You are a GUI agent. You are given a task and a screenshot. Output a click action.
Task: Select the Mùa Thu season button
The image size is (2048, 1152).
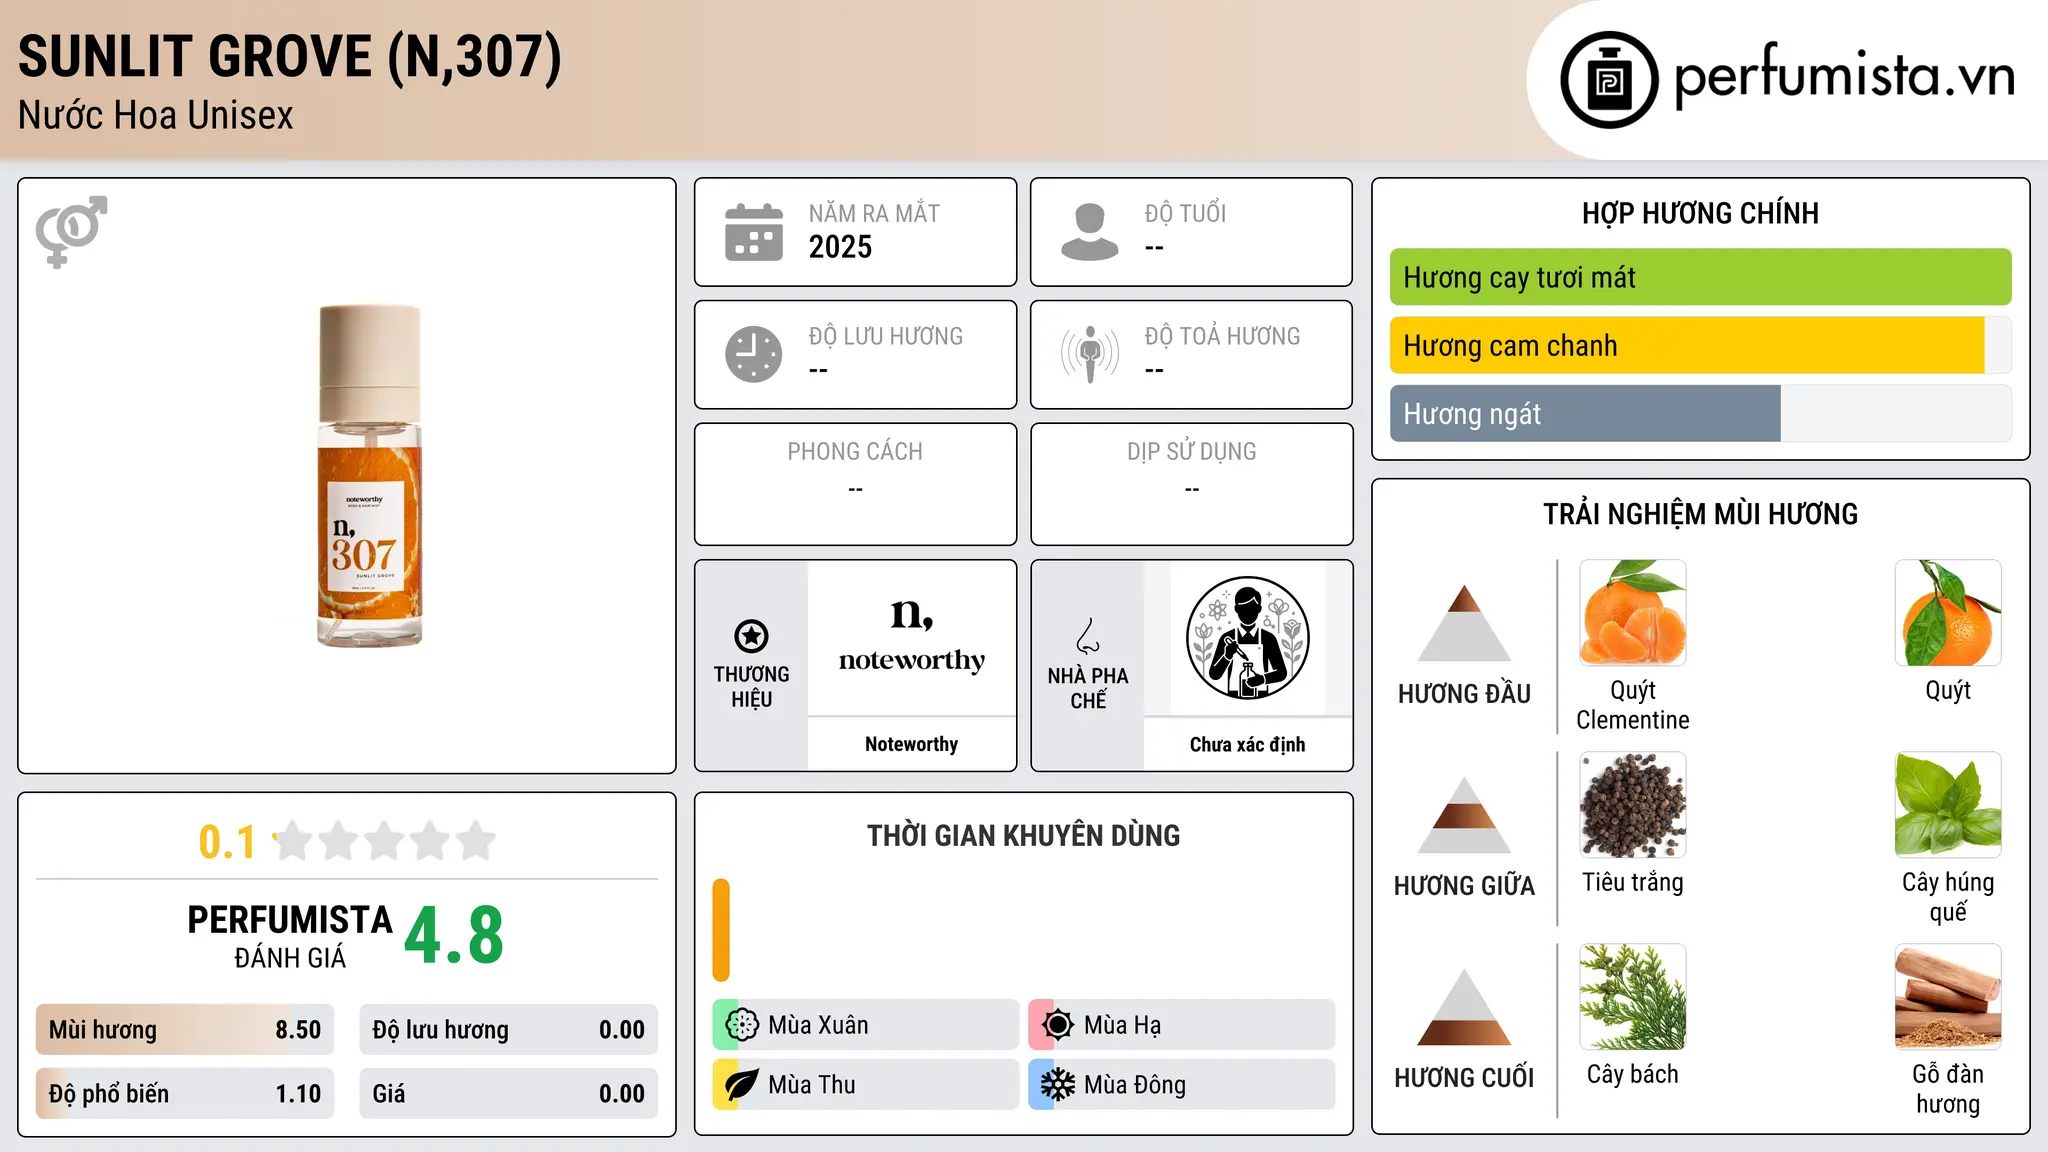[866, 1085]
